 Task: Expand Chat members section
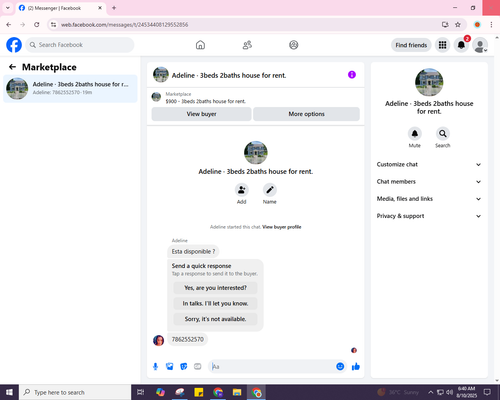pyautogui.click(x=429, y=182)
